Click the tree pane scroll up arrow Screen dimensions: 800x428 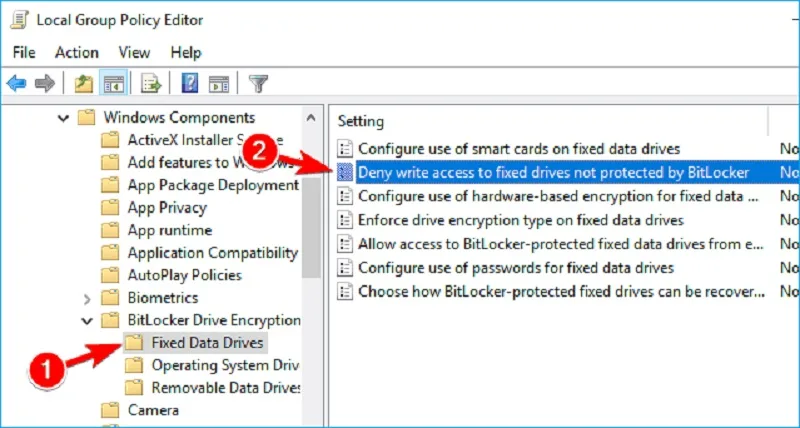(x=311, y=118)
